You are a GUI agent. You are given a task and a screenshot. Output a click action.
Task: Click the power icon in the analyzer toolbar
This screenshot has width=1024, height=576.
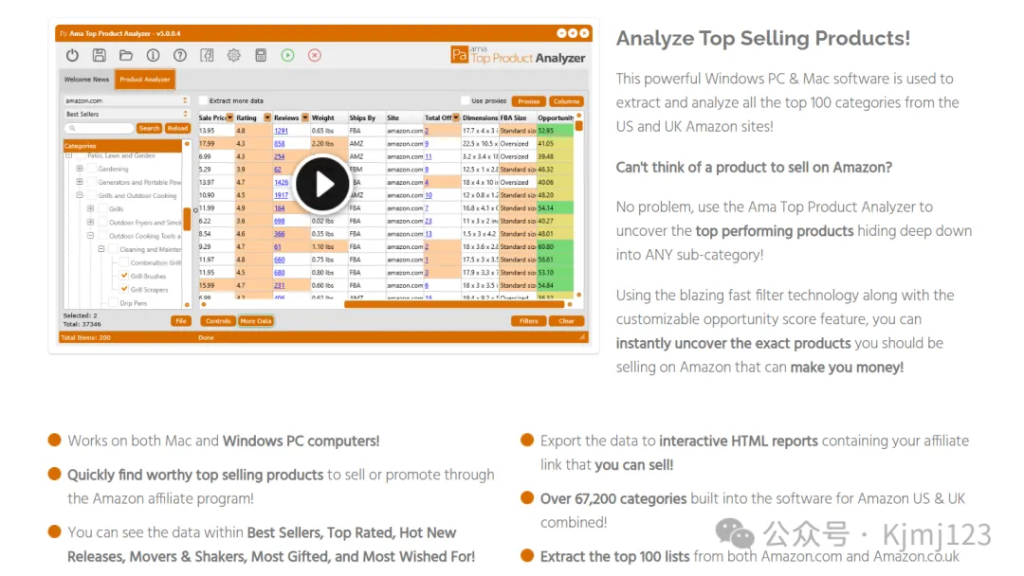click(72, 56)
